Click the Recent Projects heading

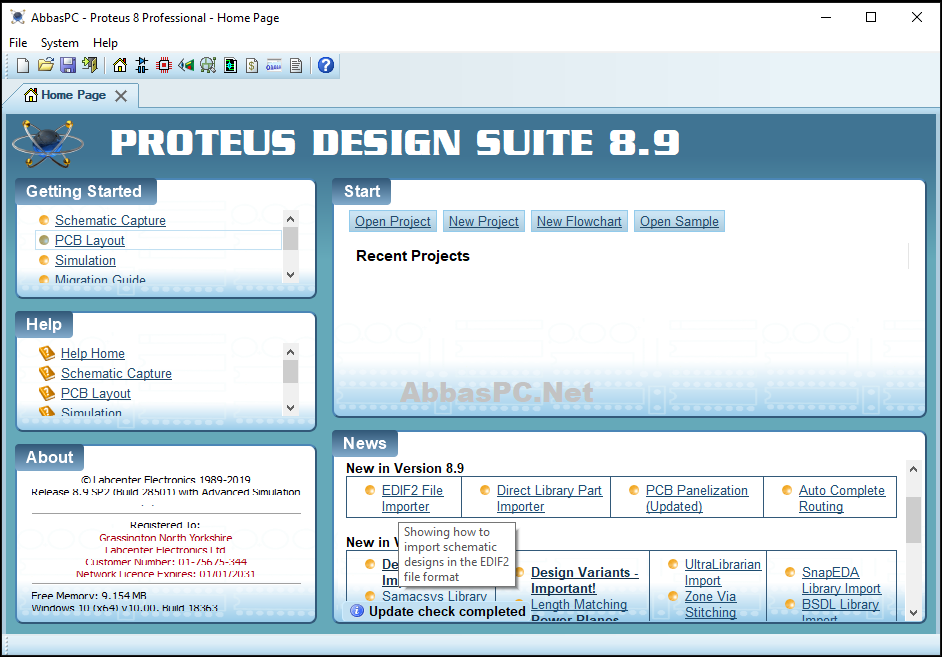pyautogui.click(x=413, y=256)
